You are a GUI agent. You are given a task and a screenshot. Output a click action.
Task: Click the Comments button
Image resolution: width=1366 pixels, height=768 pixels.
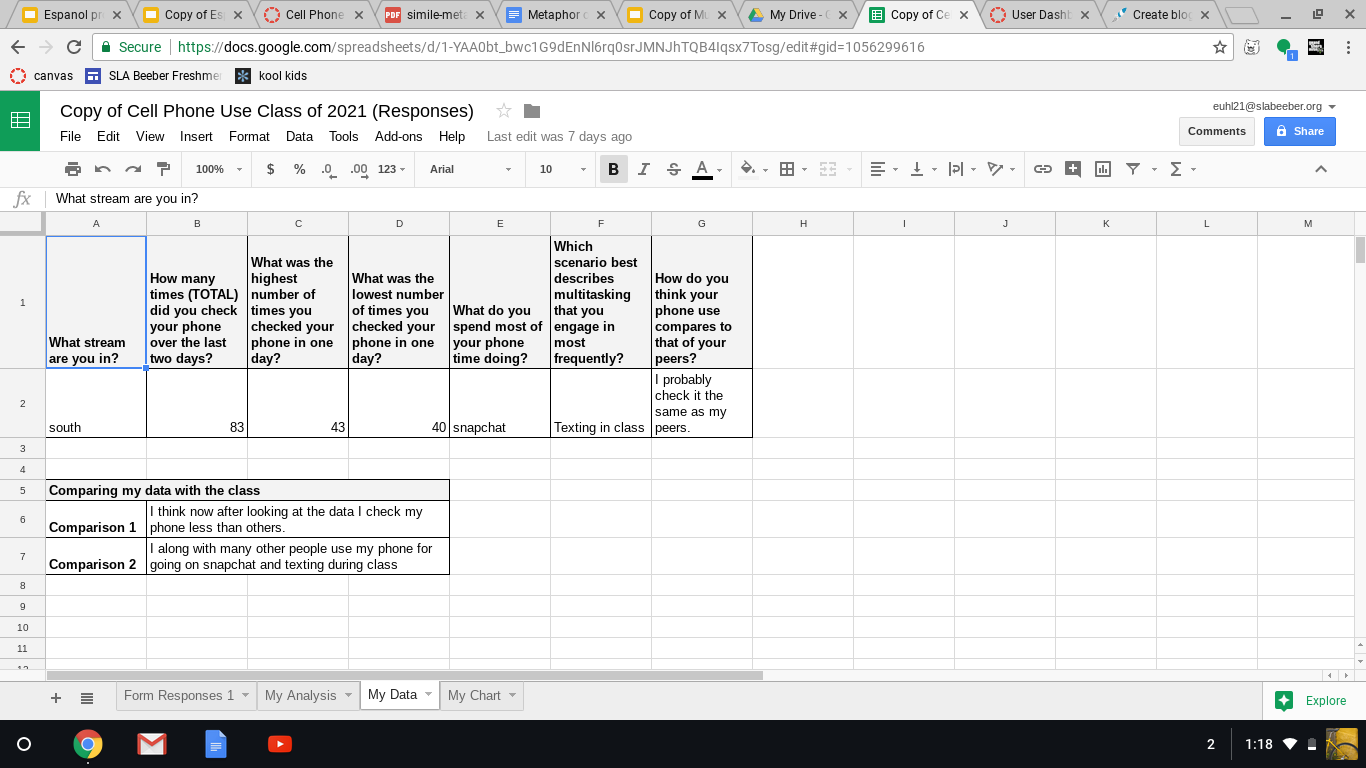click(x=1216, y=131)
